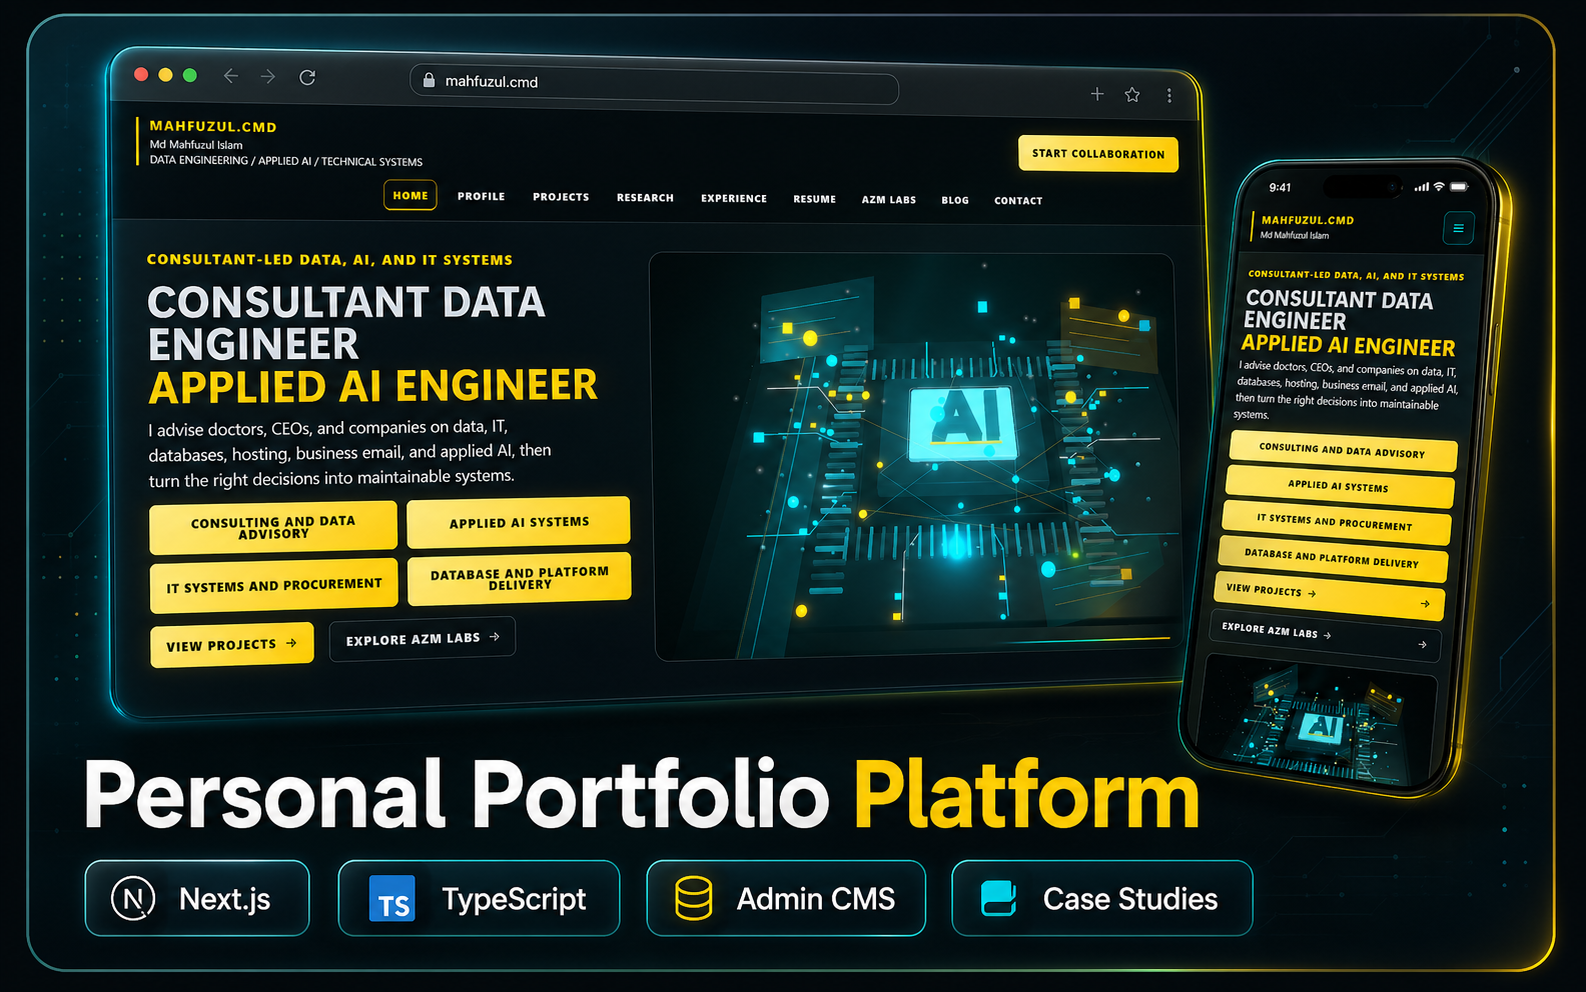Image resolution: width=1586 pixels, height=992 pixels.
Task: Click the Admin CMS database icon
Action: pyautogui.click(x=693, y=898)
